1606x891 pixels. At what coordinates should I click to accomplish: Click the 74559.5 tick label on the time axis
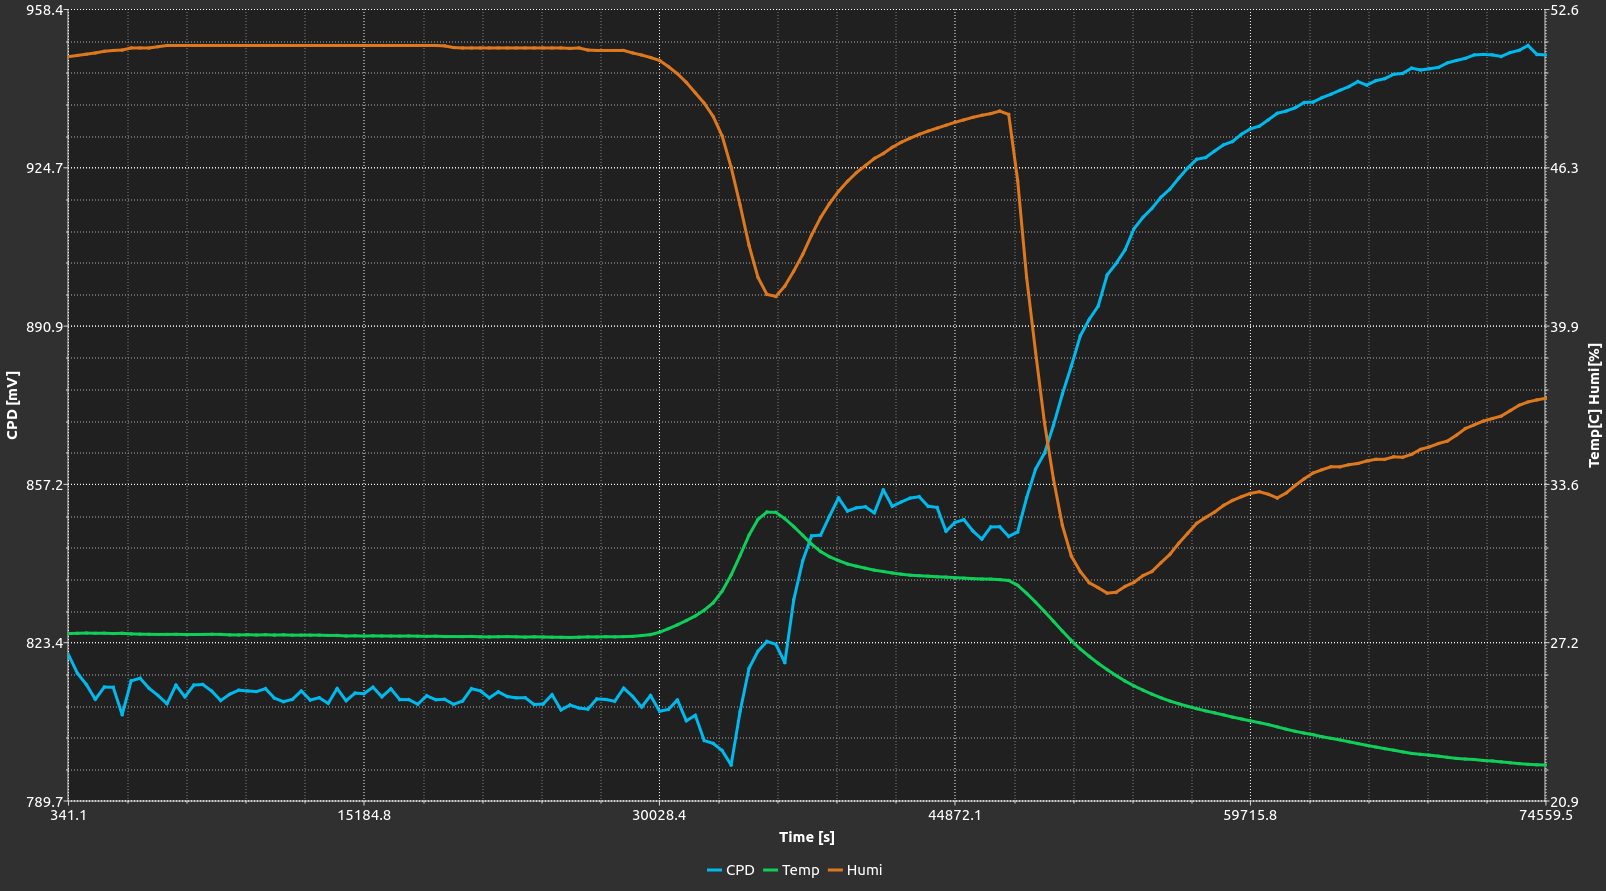coord(1544,815)
